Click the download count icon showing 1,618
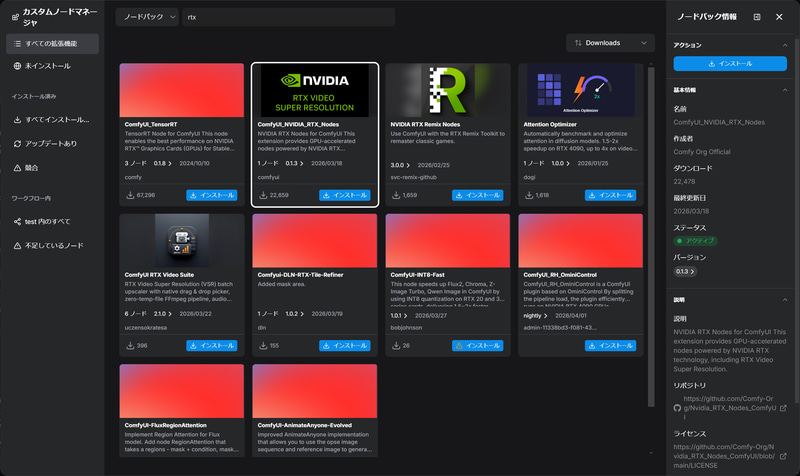Viewport: 800px width, 476px height. (x=529, y=195)
